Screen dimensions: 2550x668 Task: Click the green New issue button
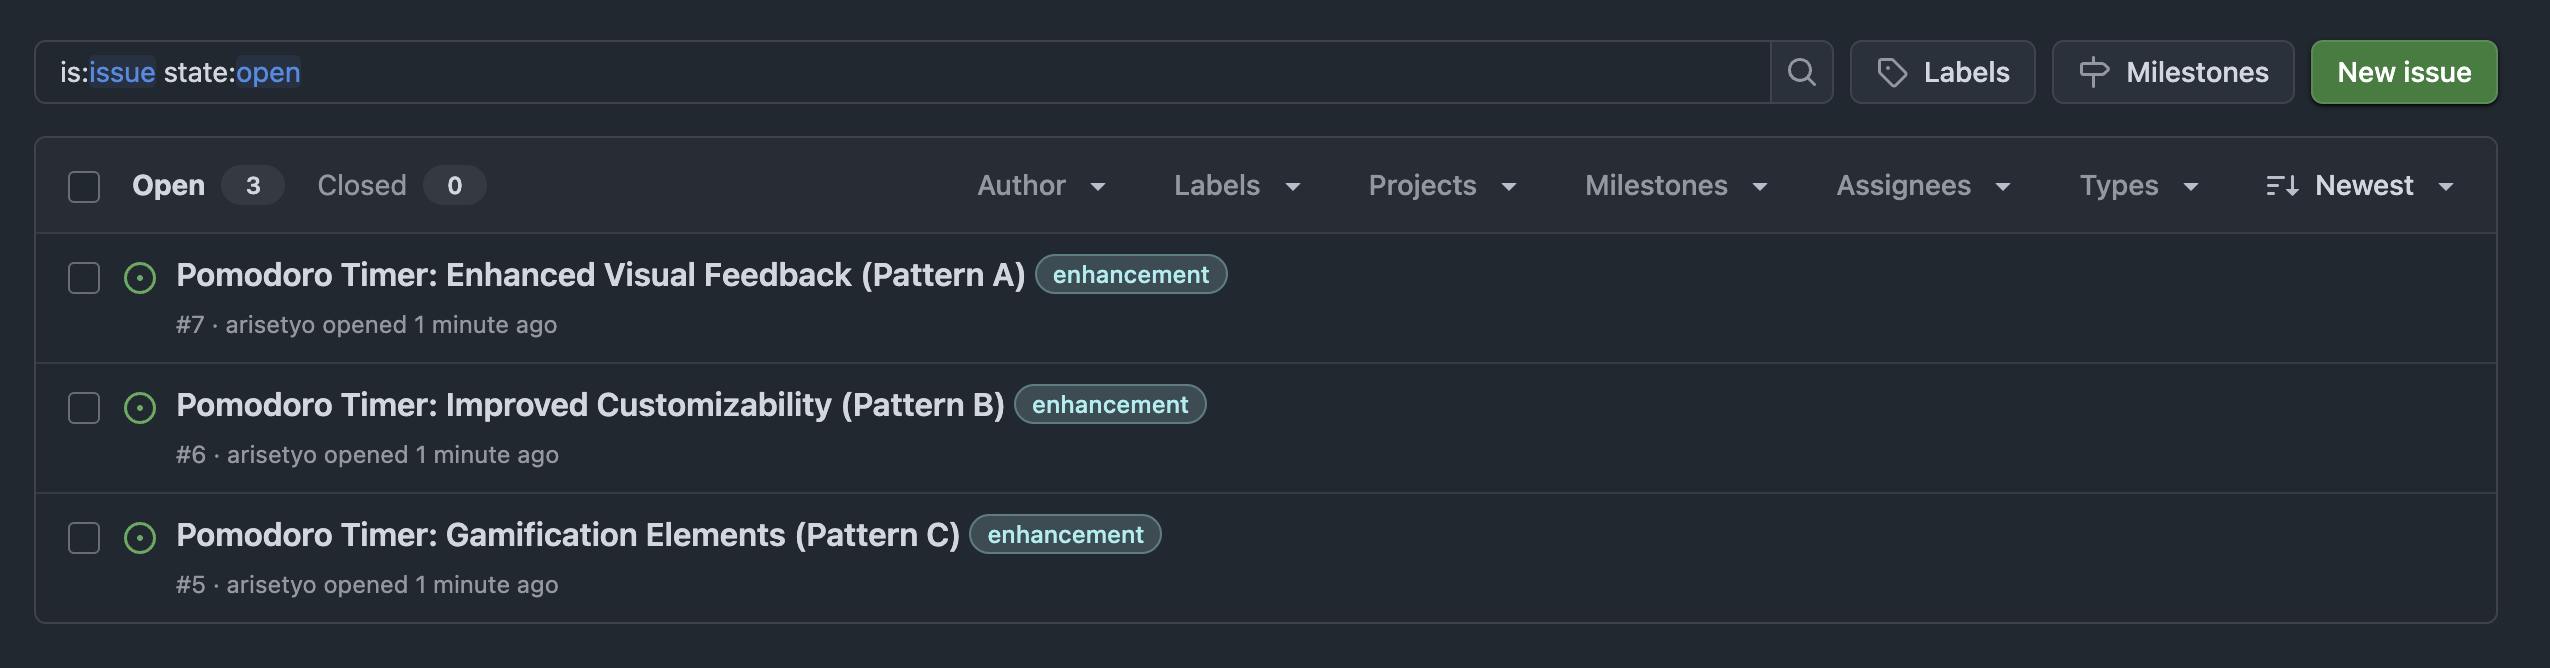(2403, 72)
